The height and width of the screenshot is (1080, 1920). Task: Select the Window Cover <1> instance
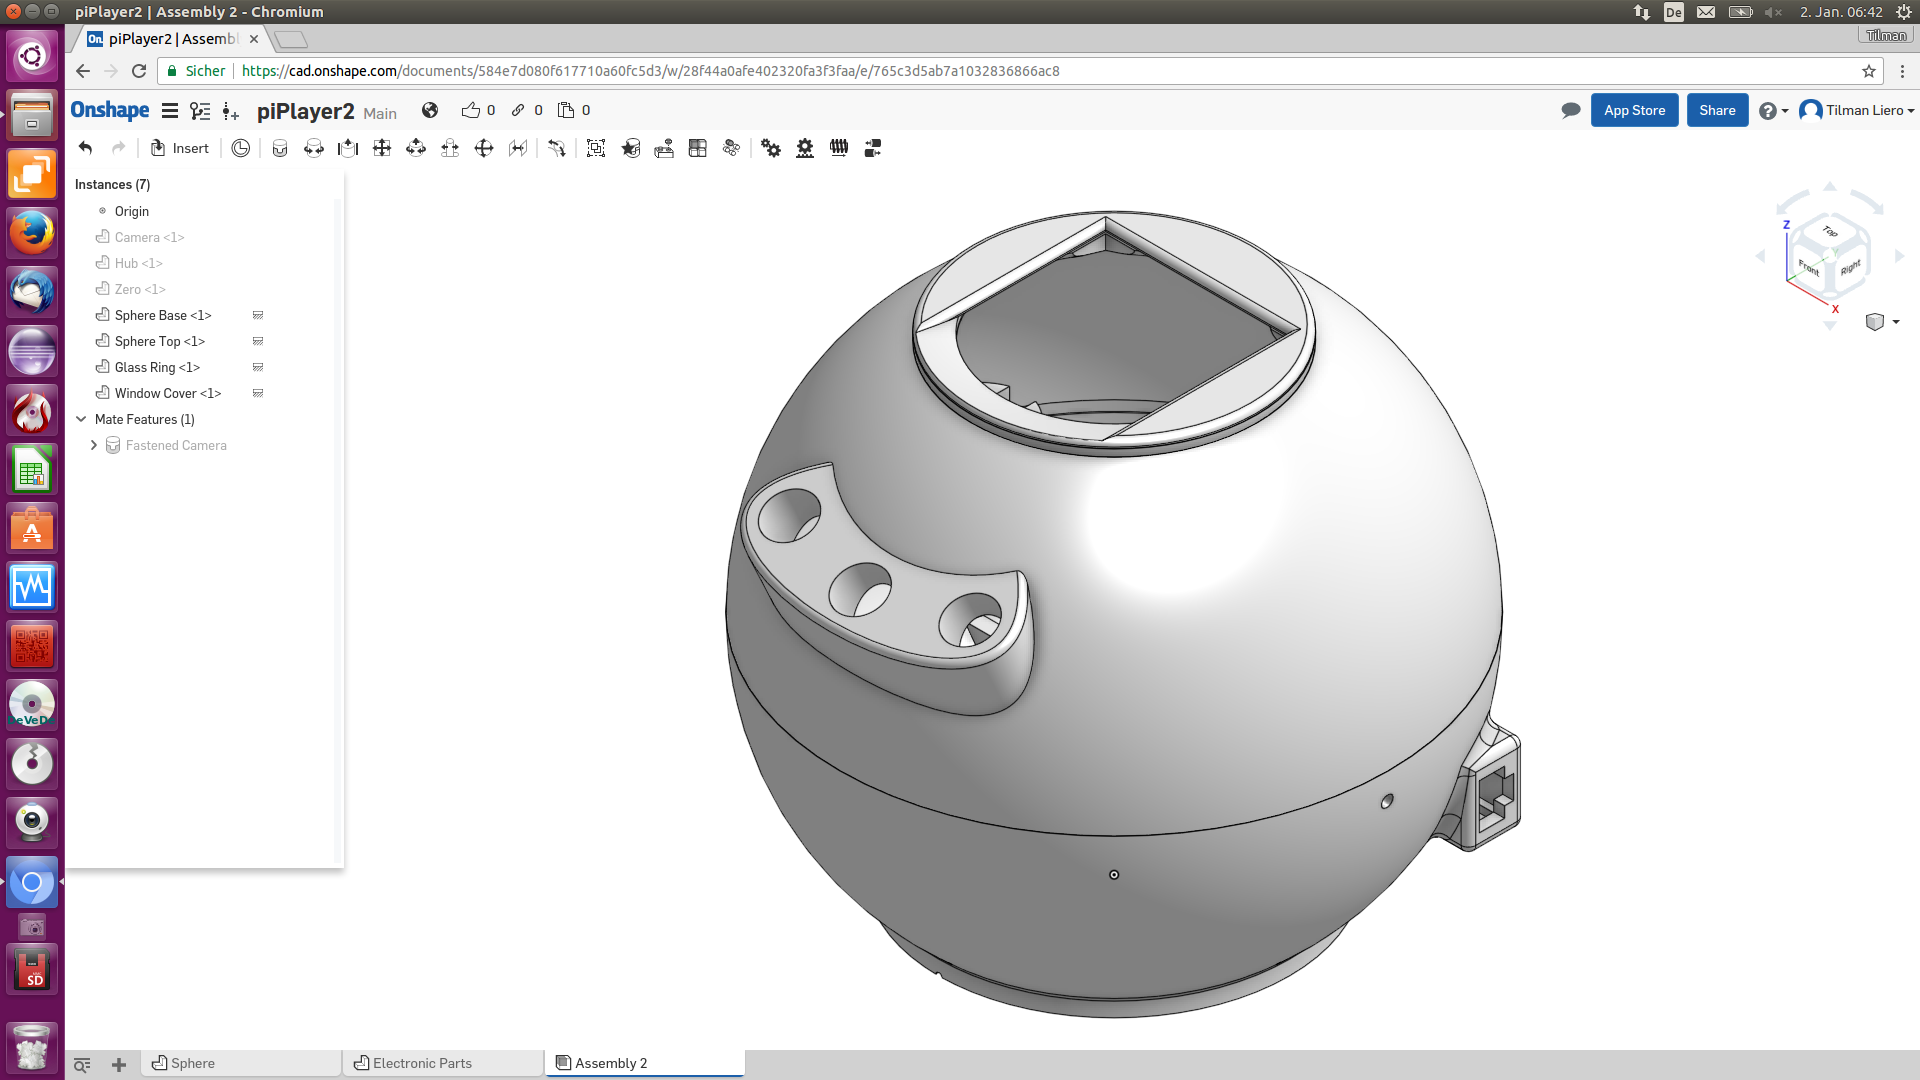[x=167, y=393]
